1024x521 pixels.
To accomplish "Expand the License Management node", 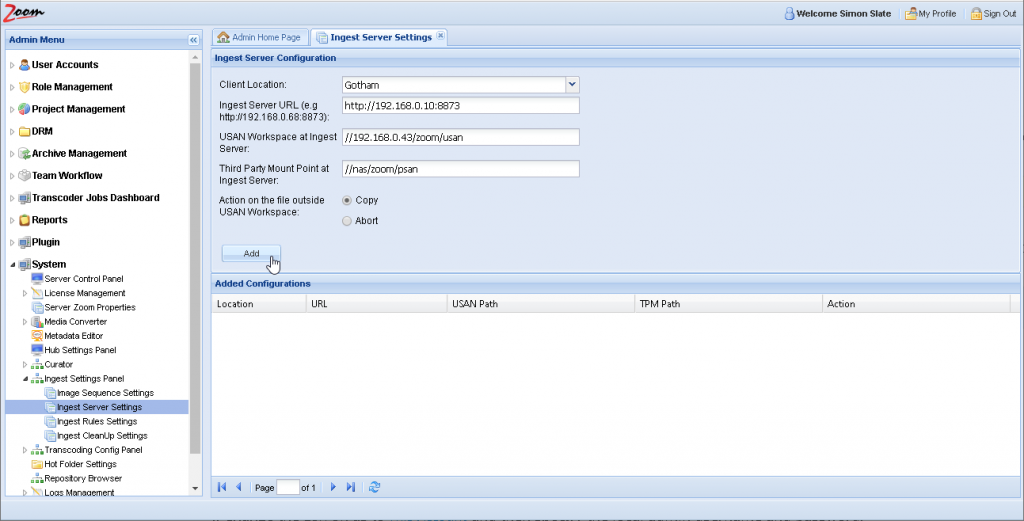I will coord(25,293).
